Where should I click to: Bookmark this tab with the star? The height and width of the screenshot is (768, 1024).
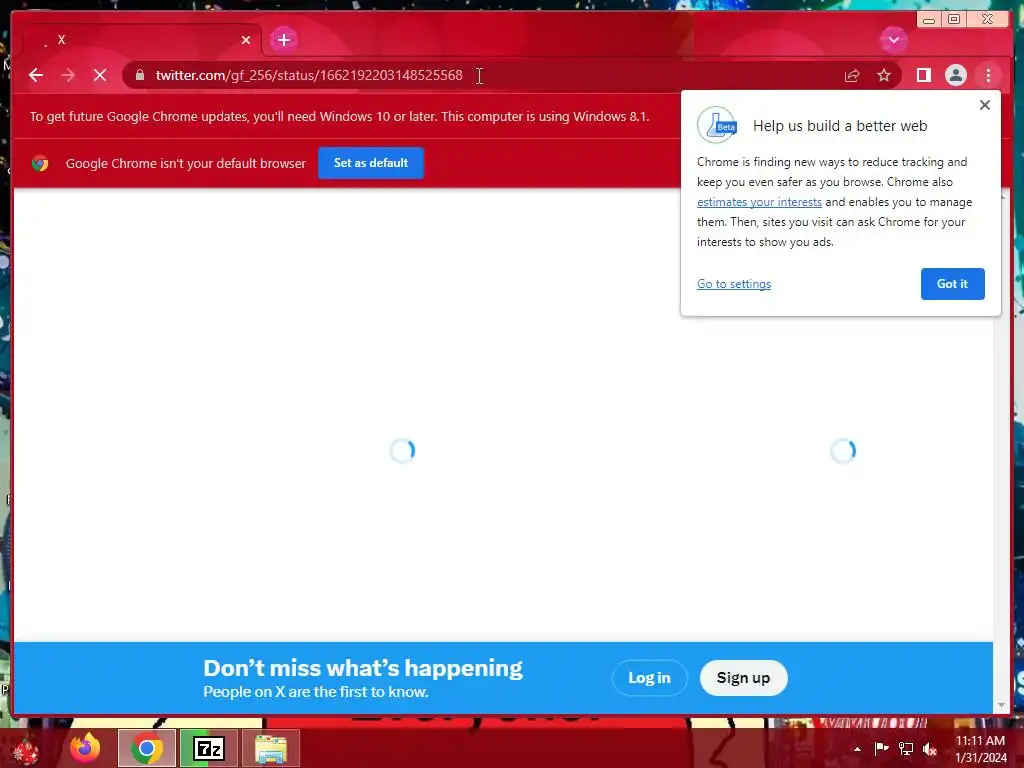tap(884, 76)
